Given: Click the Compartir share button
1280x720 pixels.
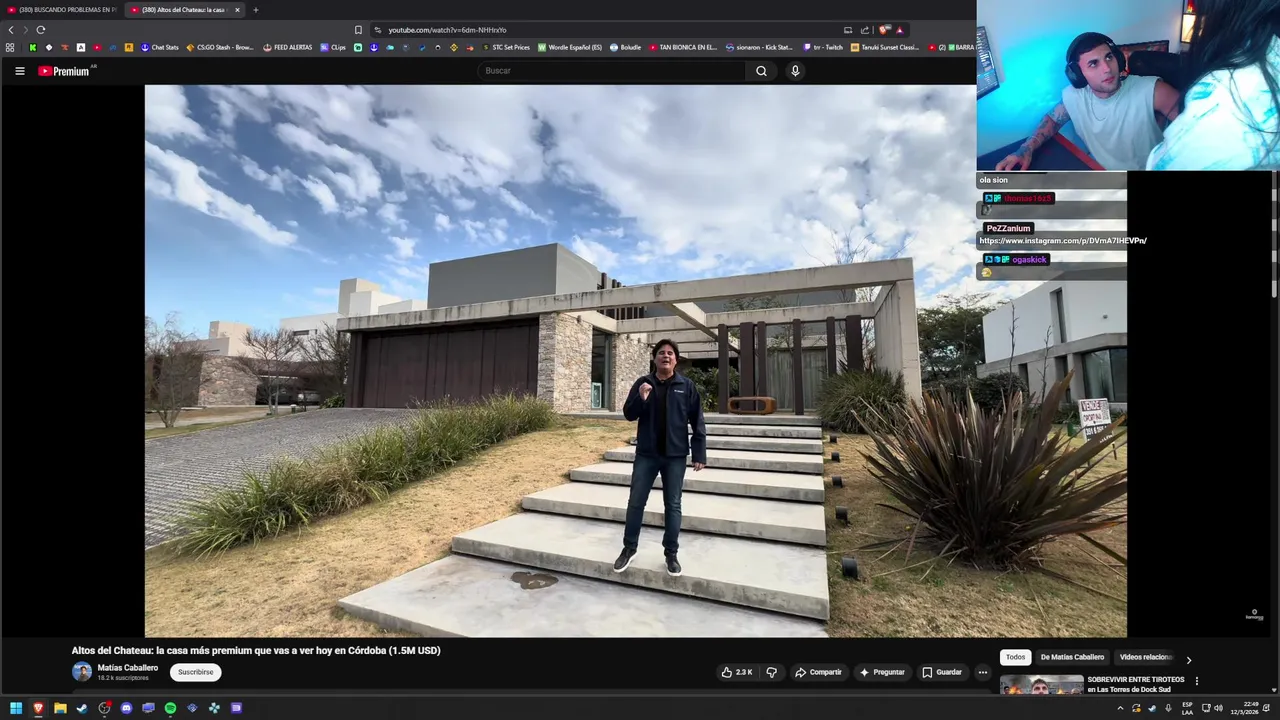Looking at the screenshot, I should pyautogui.click(x=818, y=672).
